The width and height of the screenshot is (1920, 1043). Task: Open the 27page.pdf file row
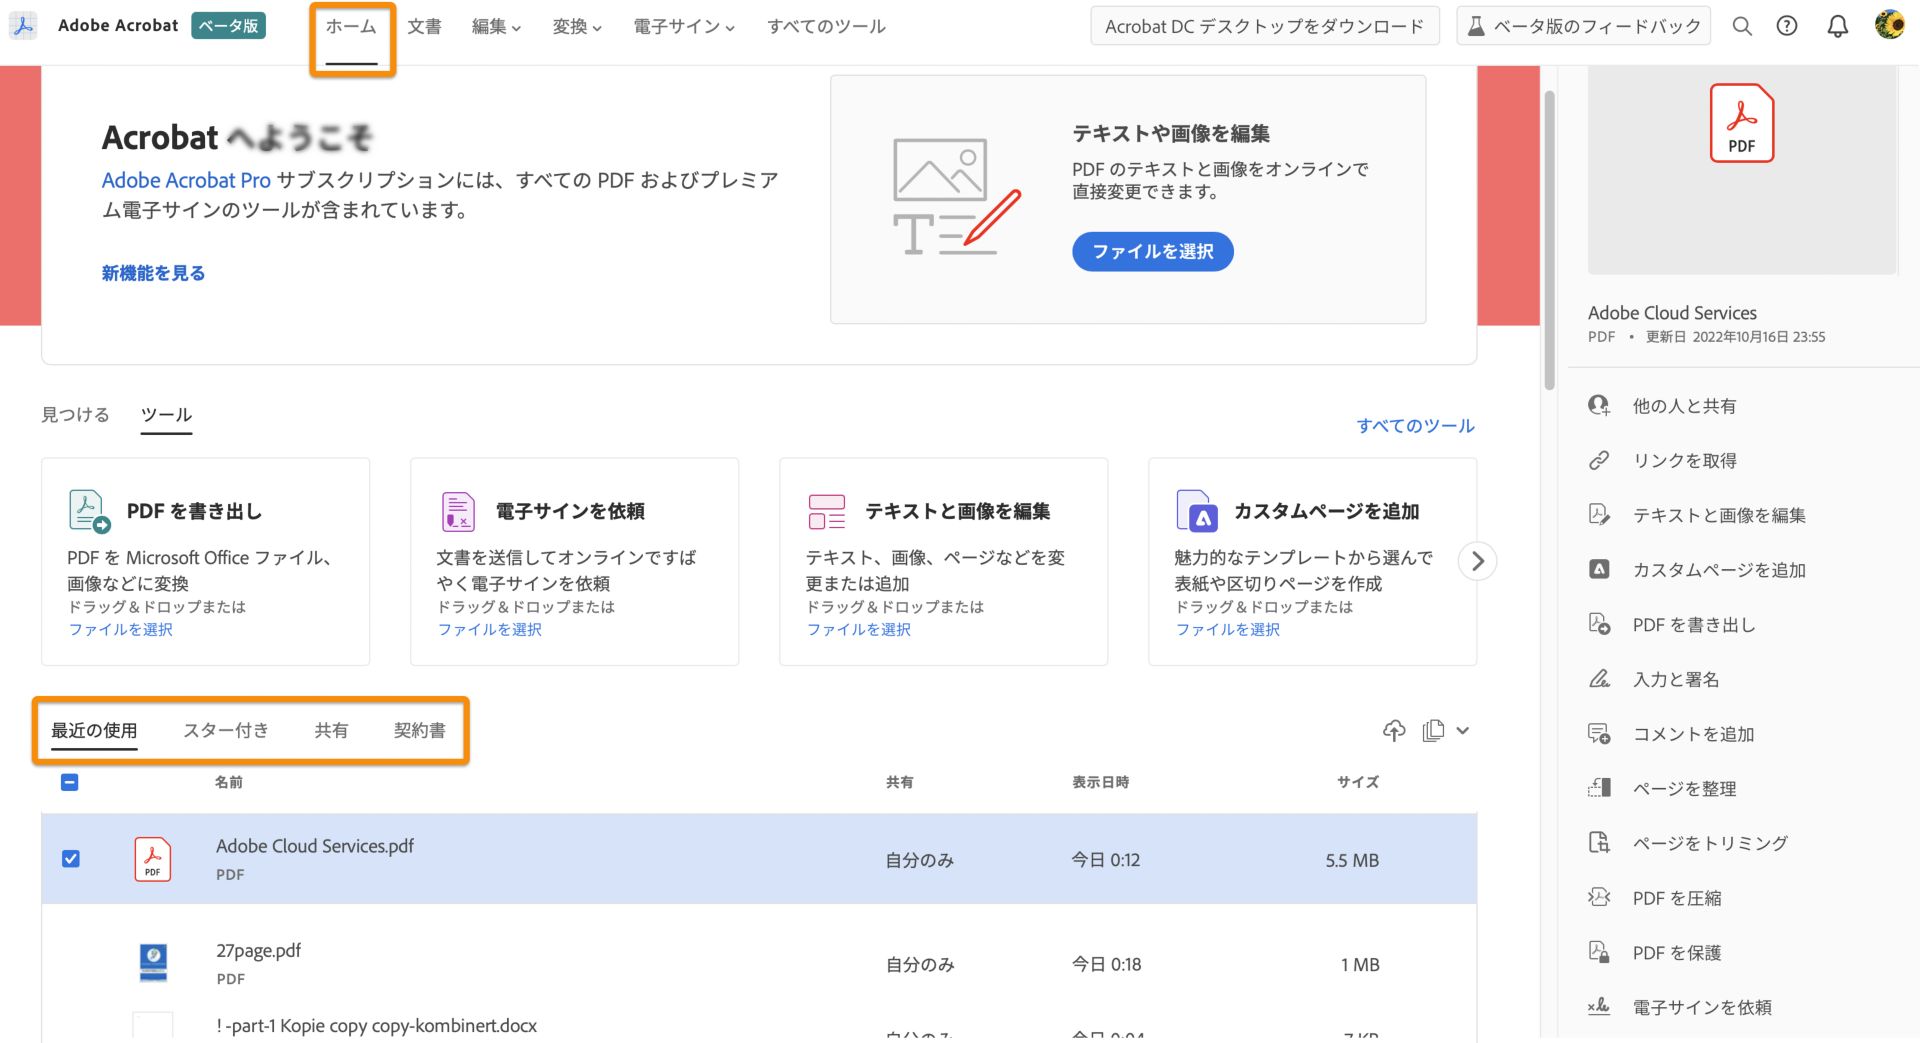tap(759, 964)
